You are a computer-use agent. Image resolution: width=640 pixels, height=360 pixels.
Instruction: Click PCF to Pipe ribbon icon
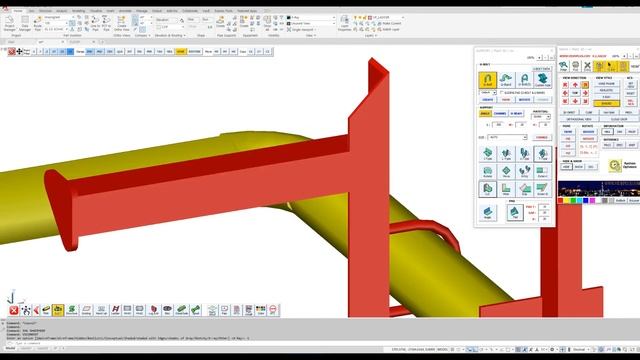106,24
